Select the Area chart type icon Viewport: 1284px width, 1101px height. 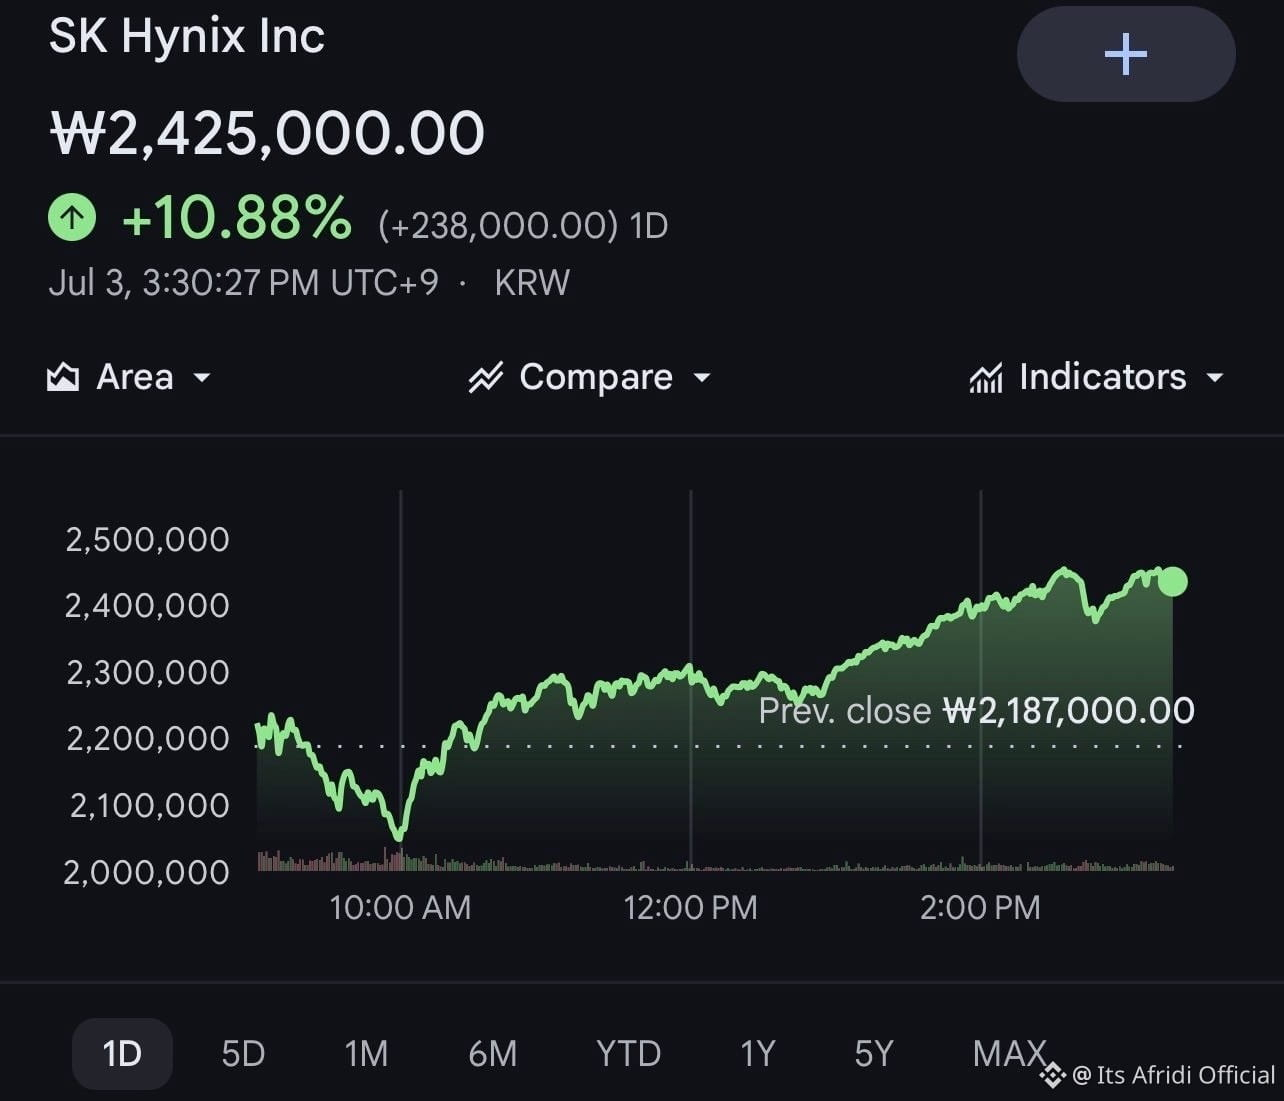point(63,377)
